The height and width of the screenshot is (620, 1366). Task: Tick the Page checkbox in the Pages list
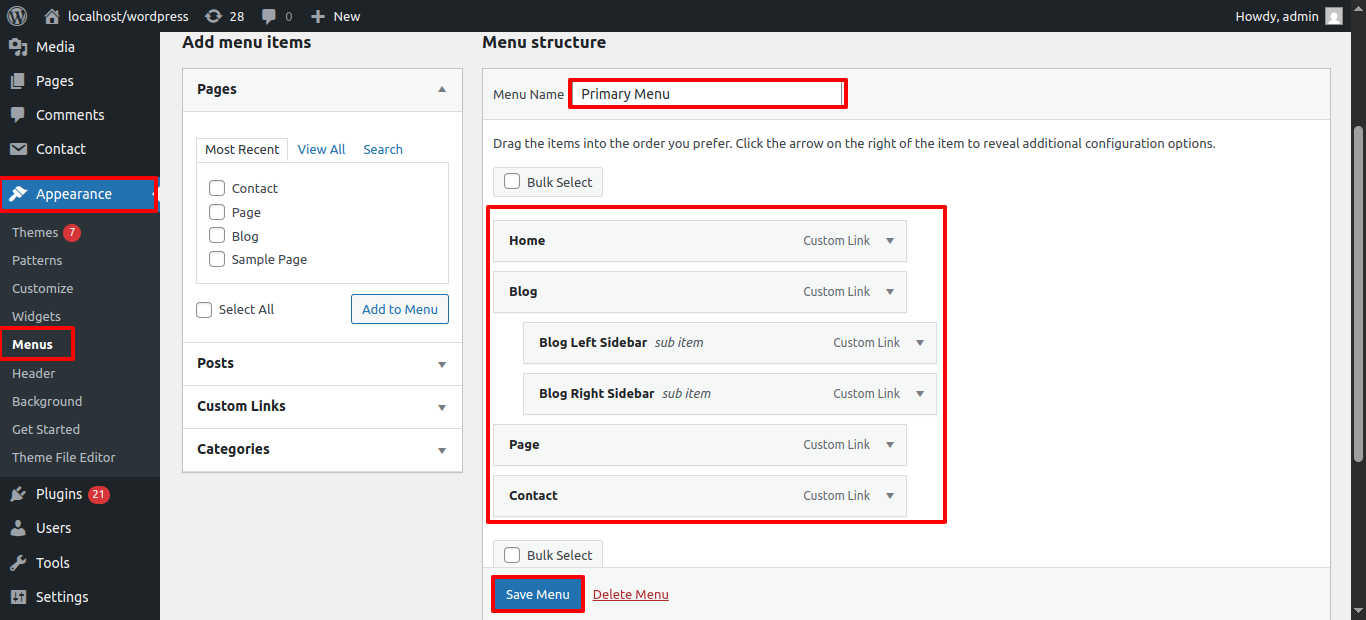[217, 212]
